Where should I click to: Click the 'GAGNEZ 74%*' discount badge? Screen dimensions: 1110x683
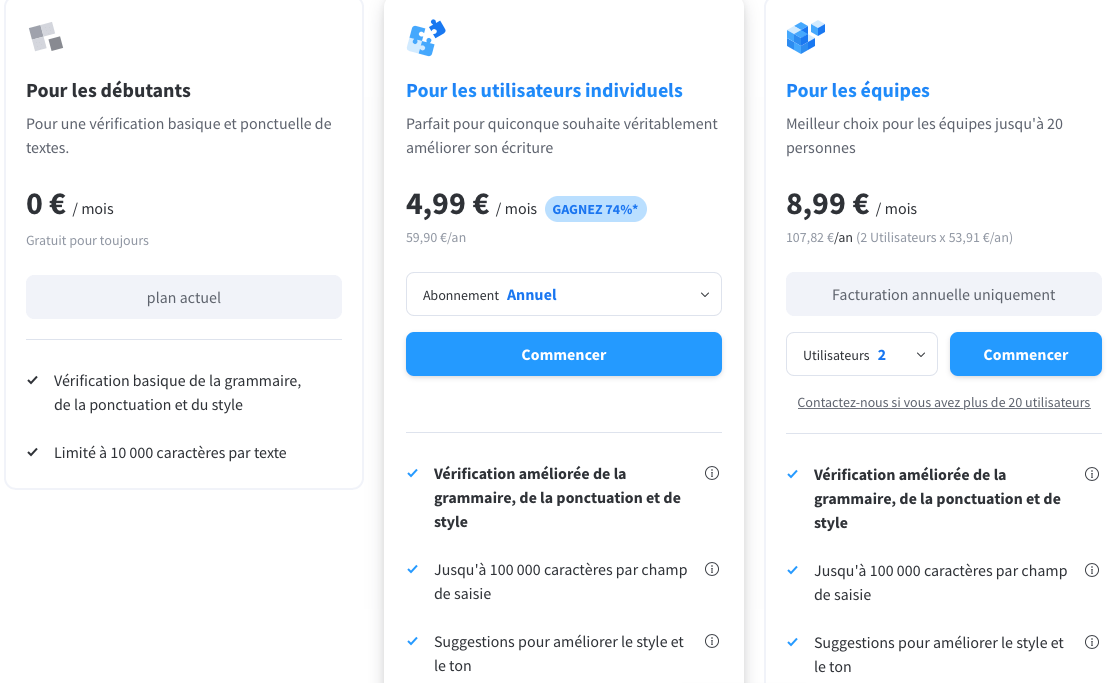coord(596,210)
